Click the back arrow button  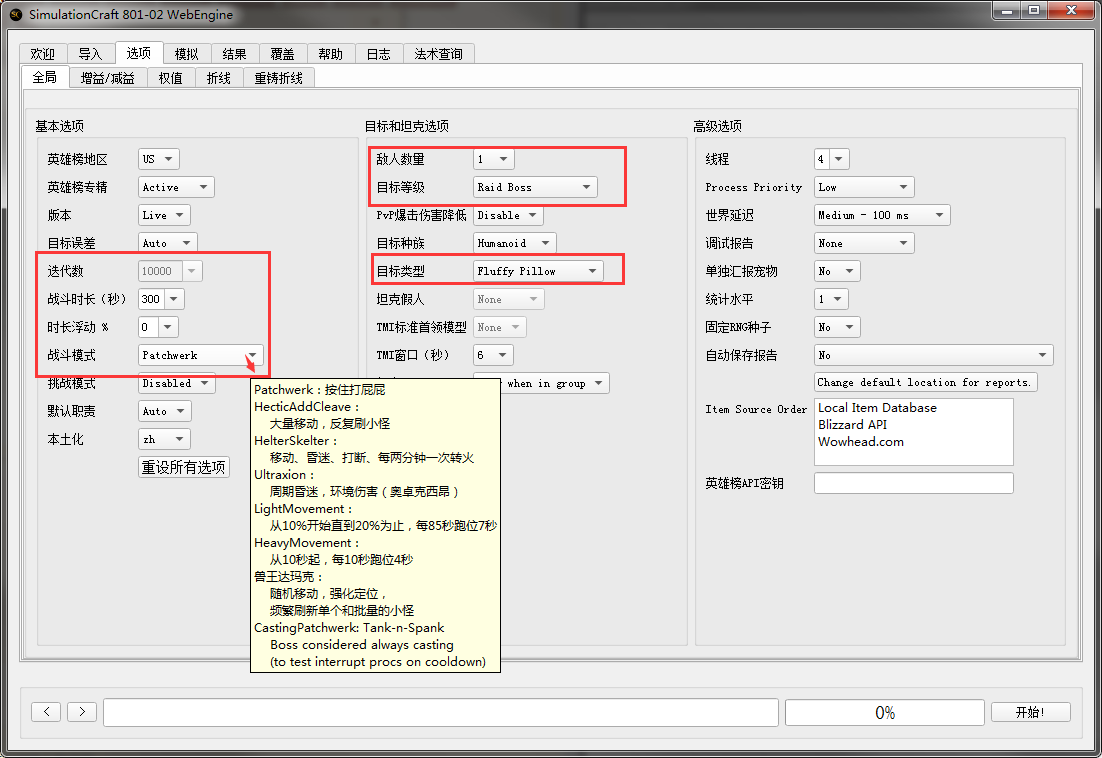(x=46, y=712)
